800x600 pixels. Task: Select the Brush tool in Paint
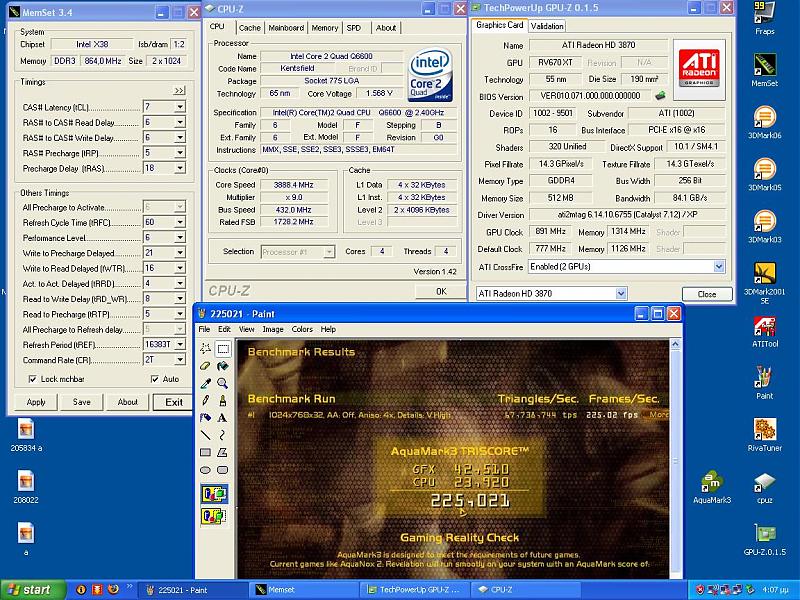click(x=223, y=401)
